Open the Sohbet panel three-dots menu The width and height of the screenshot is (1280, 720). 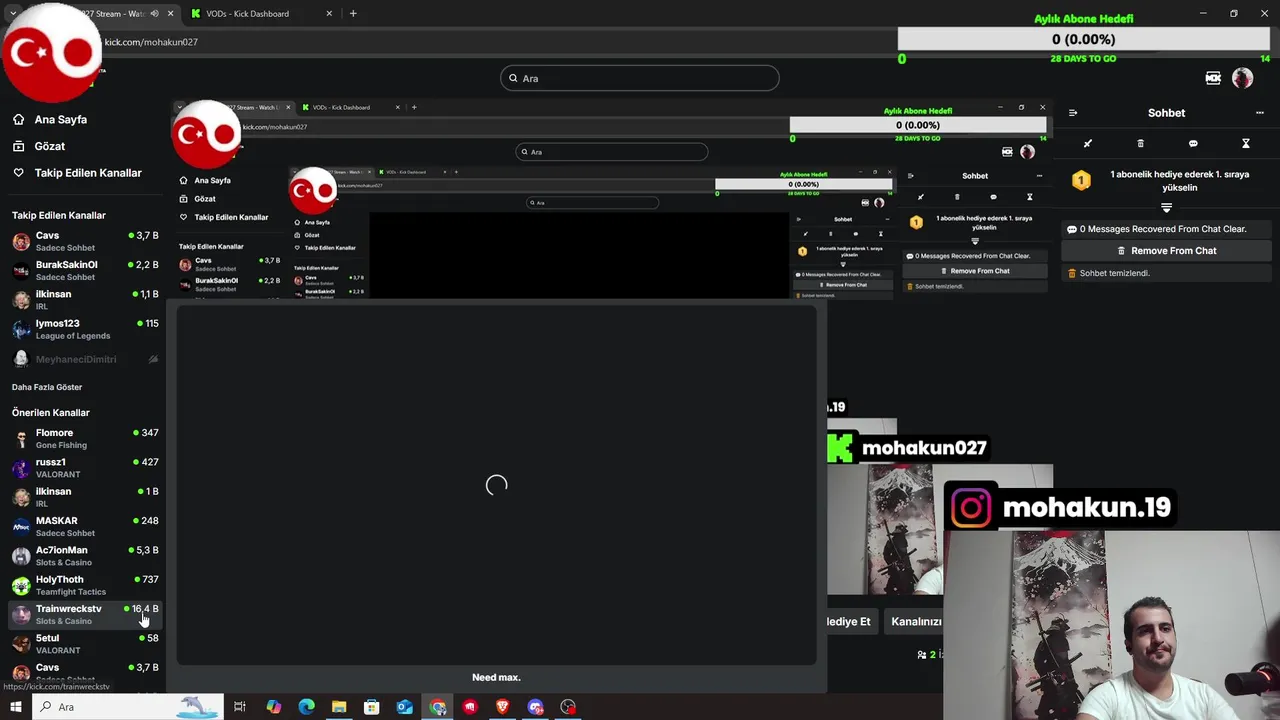[1260, 113]
